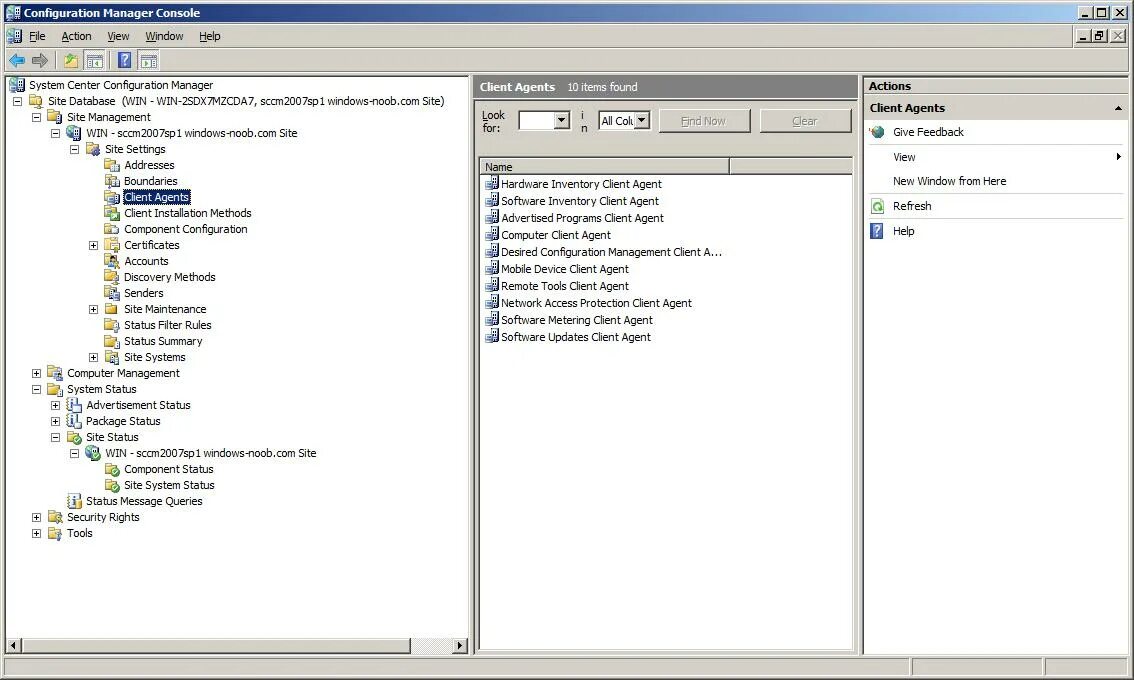
Task: Click the Back navigation arrow
Action: tap(16, 60)
